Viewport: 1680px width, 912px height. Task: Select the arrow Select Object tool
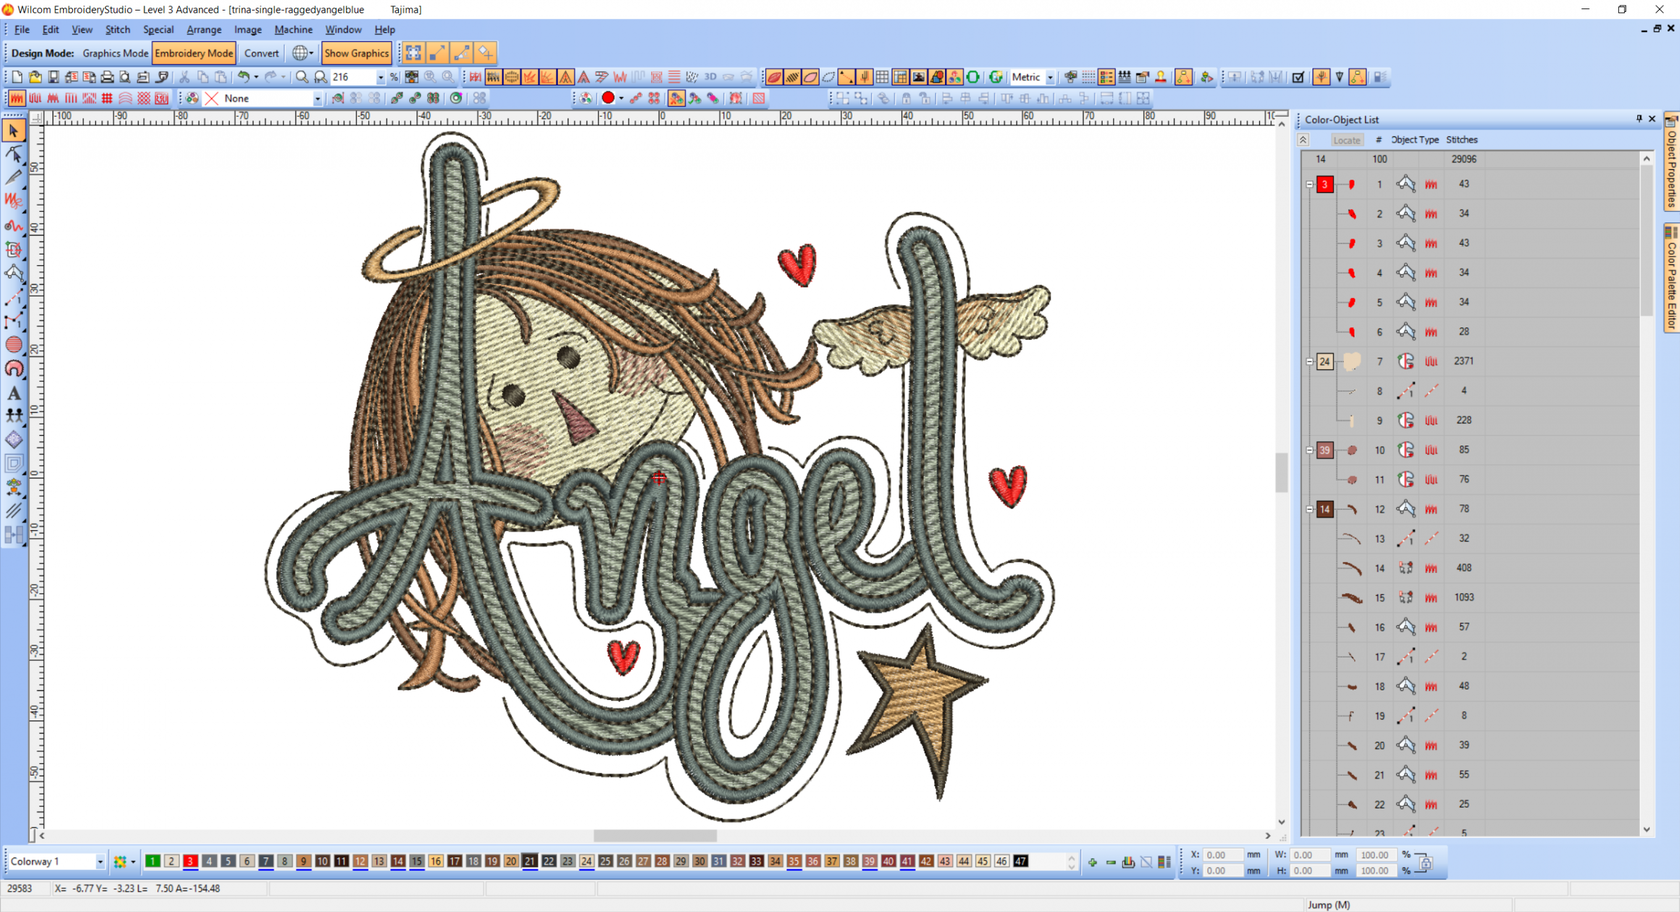tap(14, 130)
